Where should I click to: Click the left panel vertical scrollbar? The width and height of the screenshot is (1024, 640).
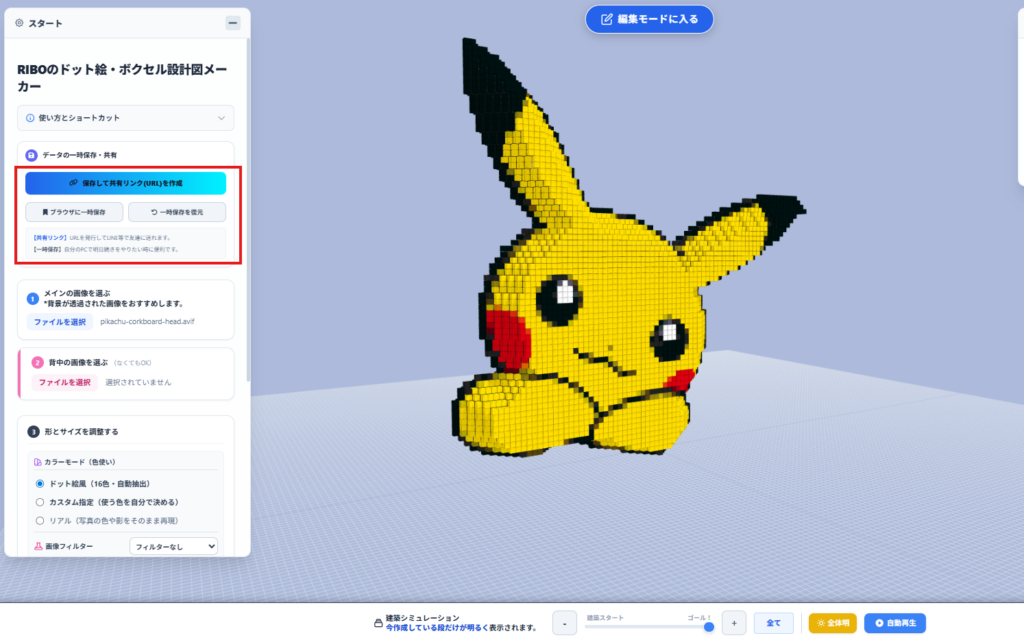click(248, 209)
